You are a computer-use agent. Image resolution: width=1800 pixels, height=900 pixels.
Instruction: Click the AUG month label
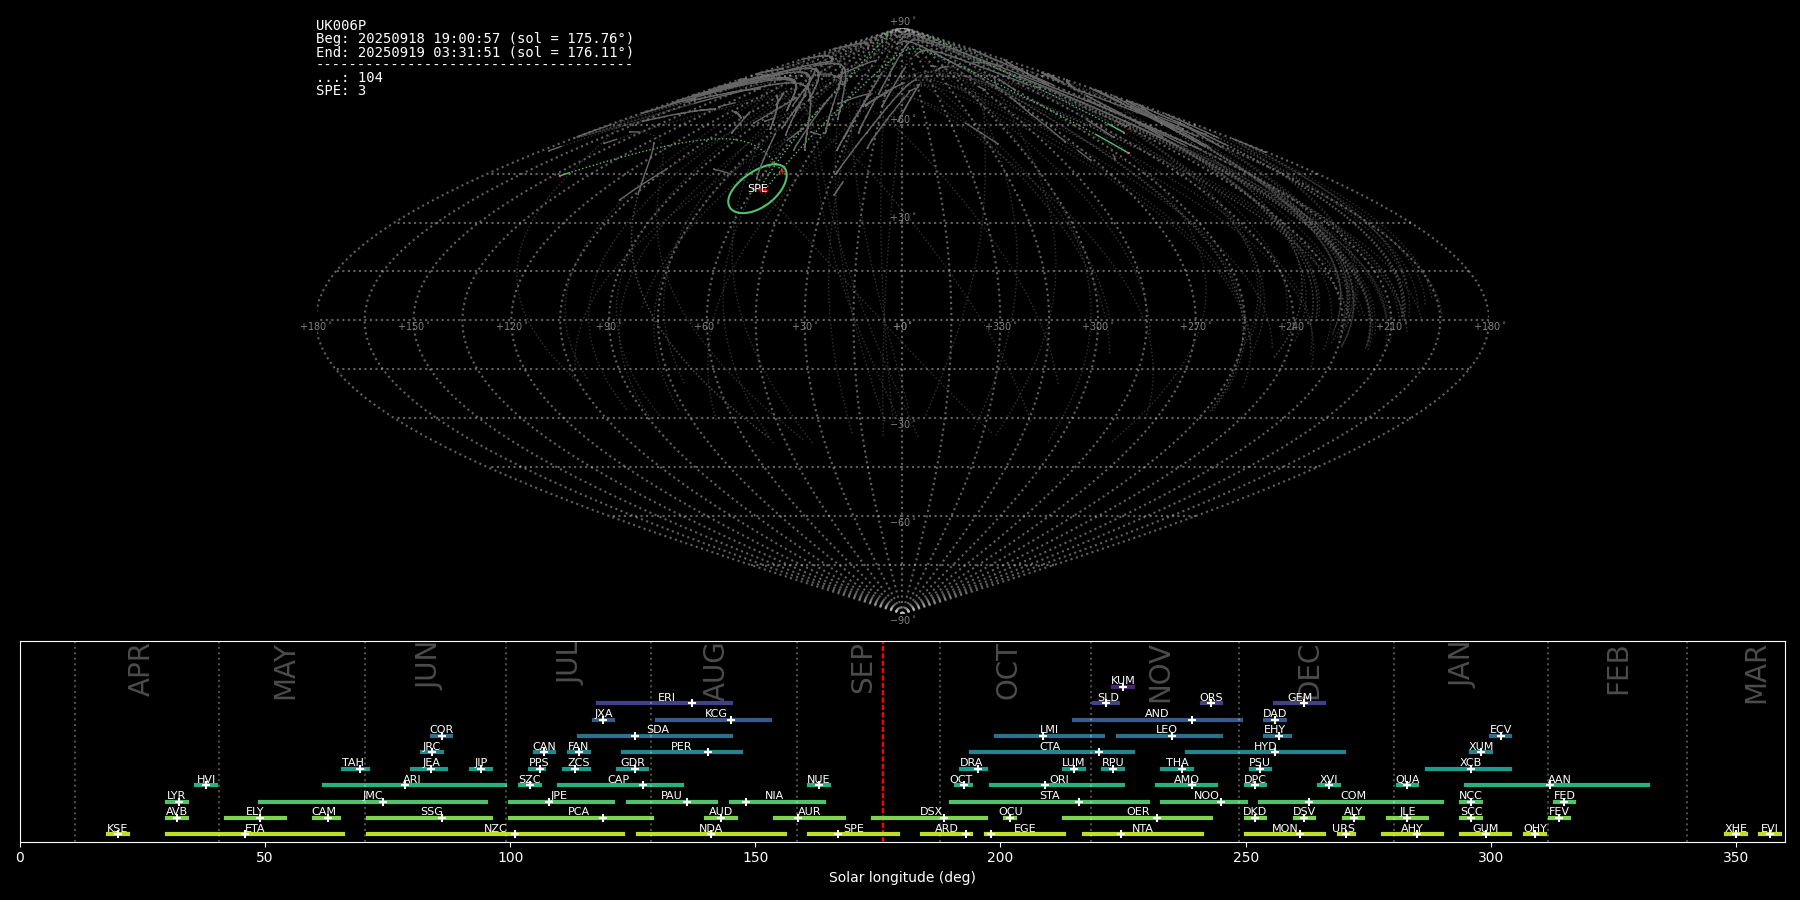pos(714,671)
